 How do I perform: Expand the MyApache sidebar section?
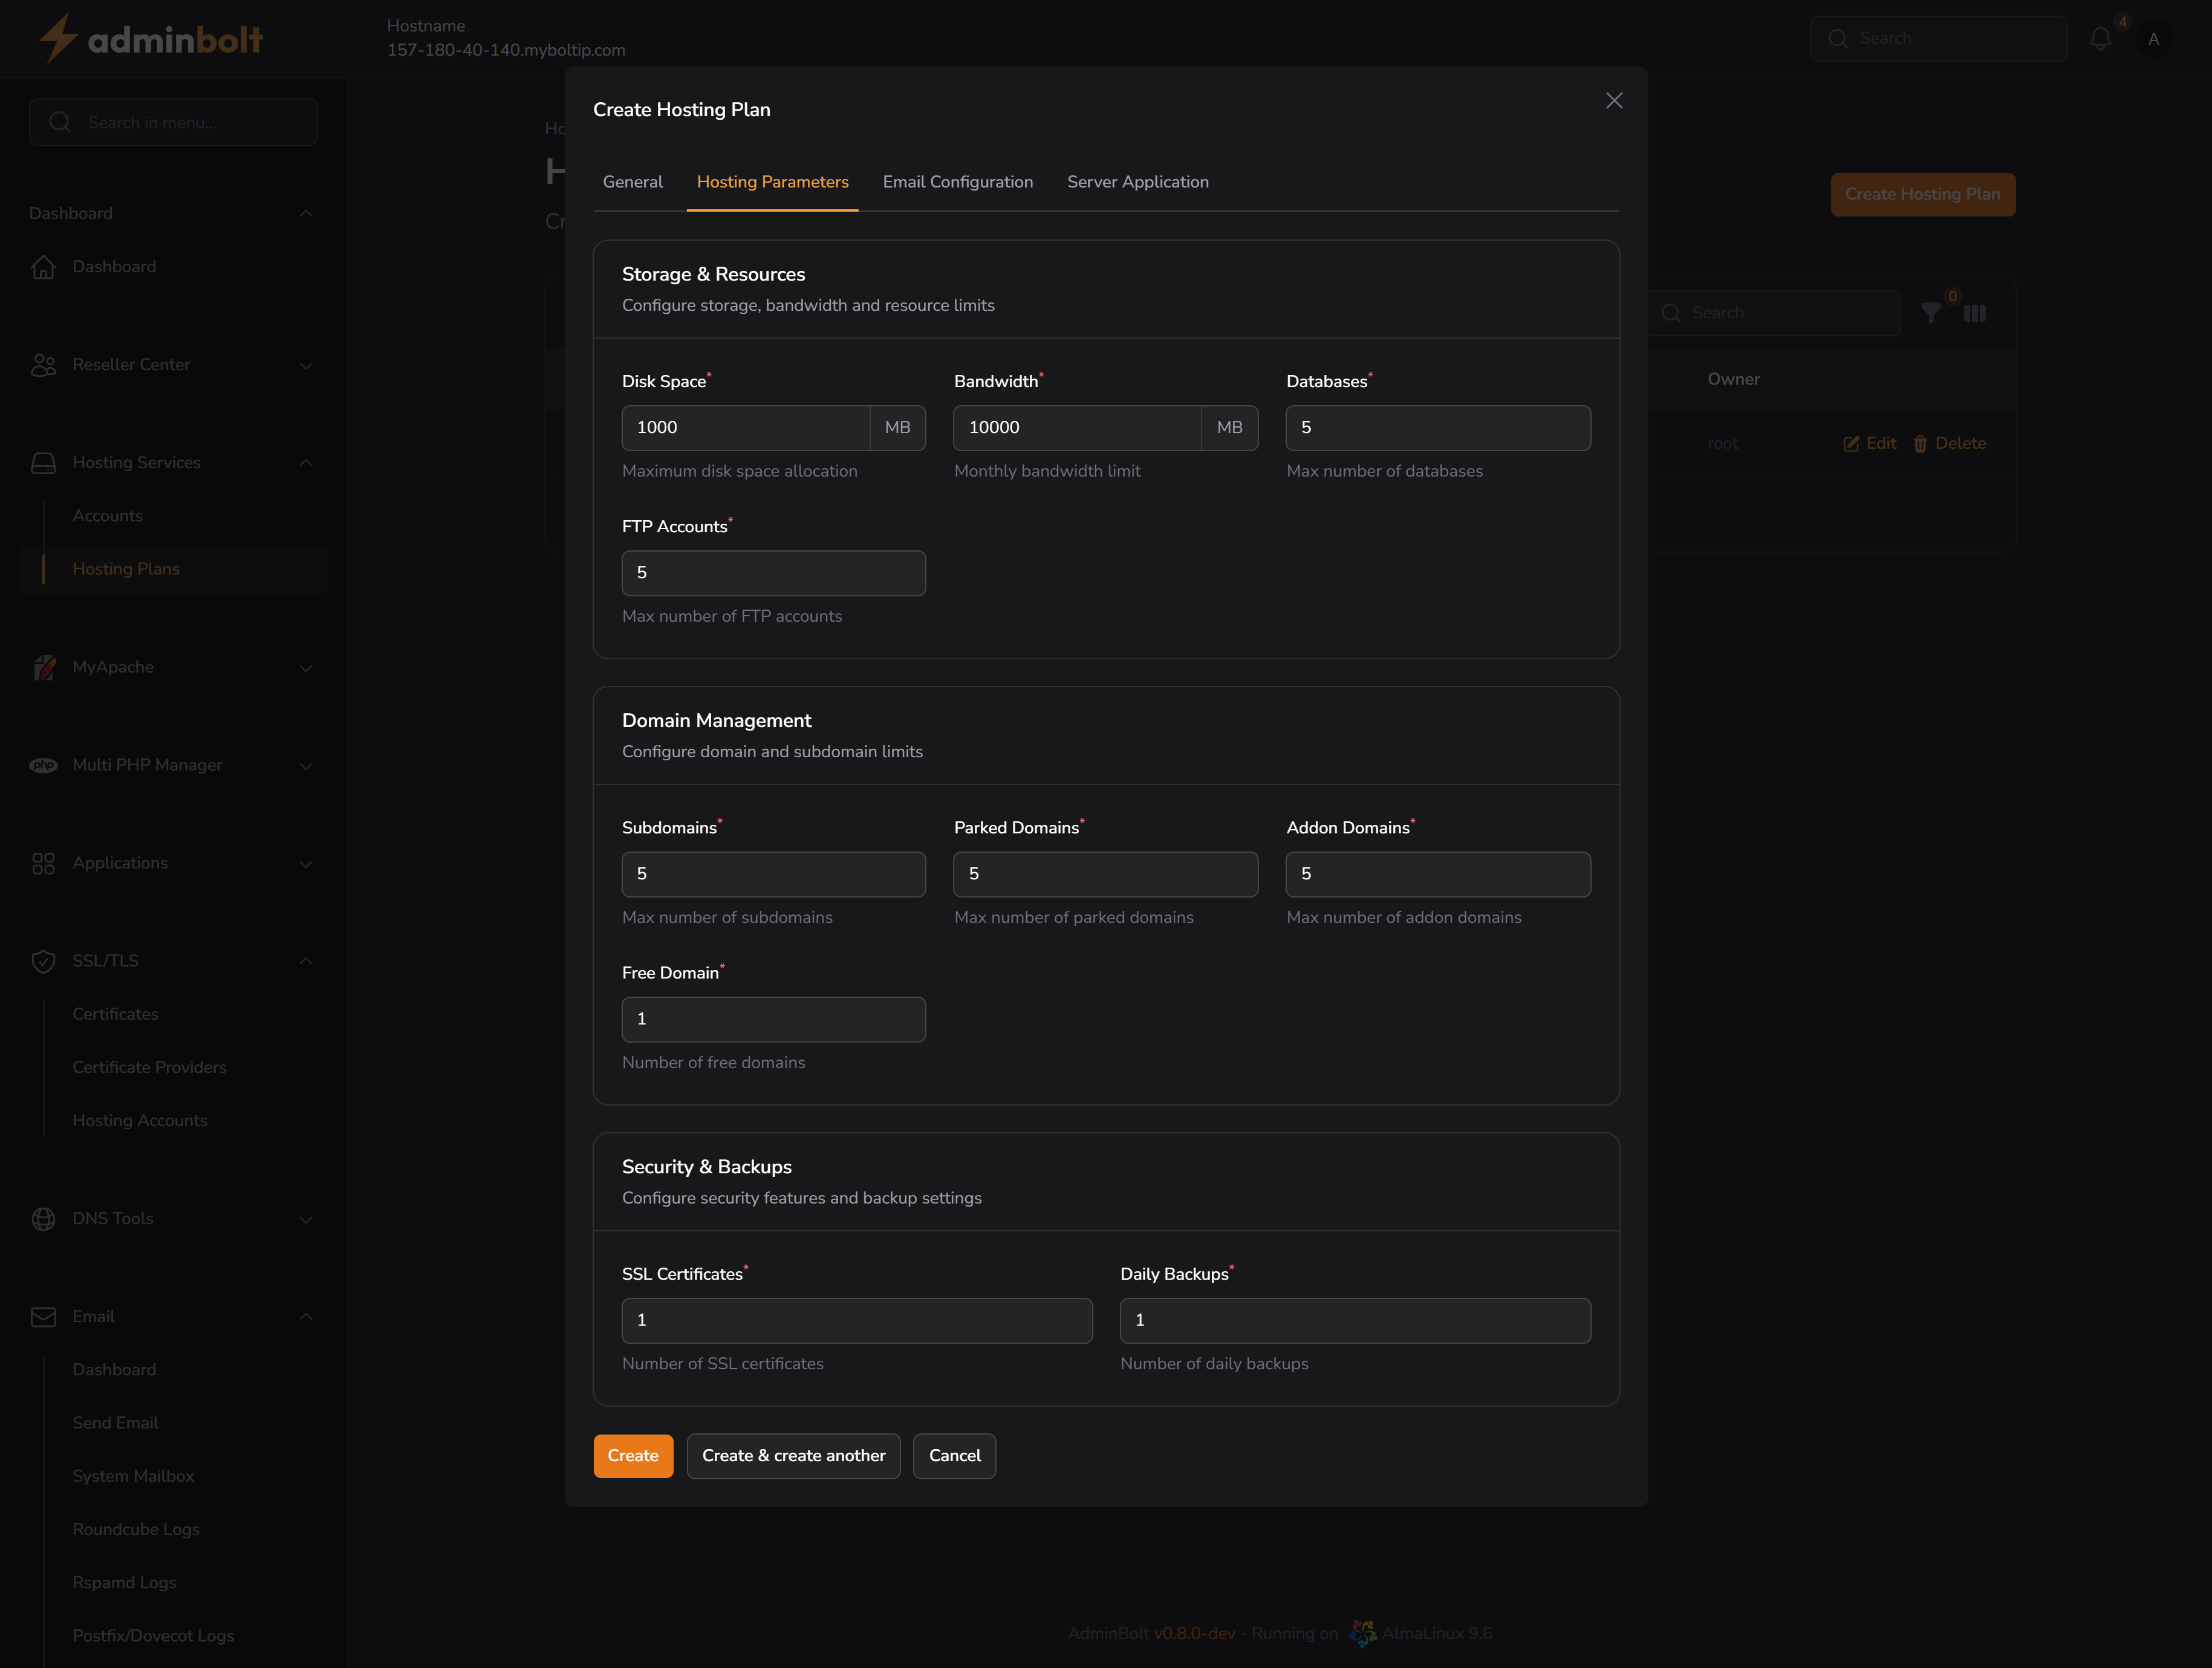(x=306, y=667)
